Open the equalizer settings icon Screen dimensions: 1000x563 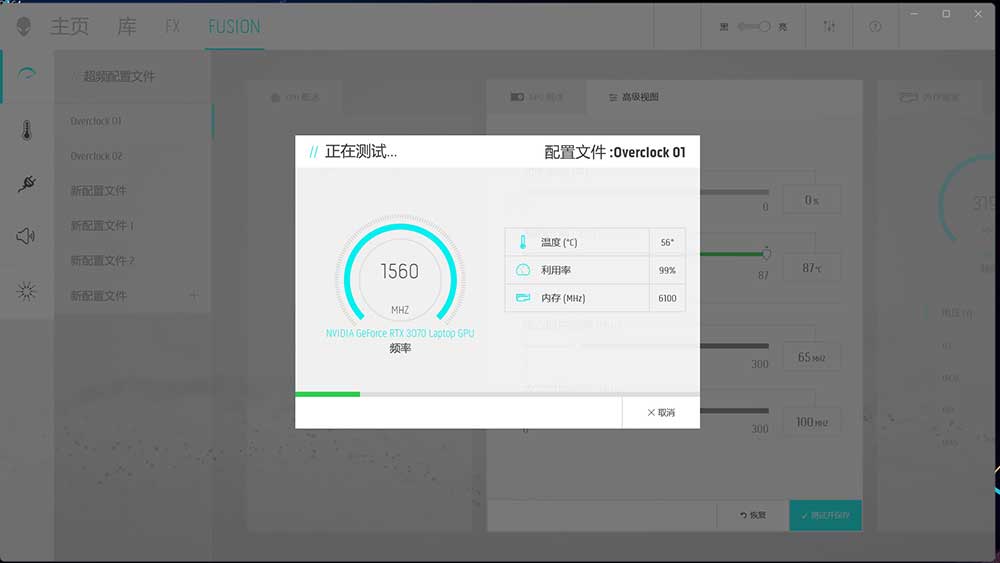[x=829, y=26]
